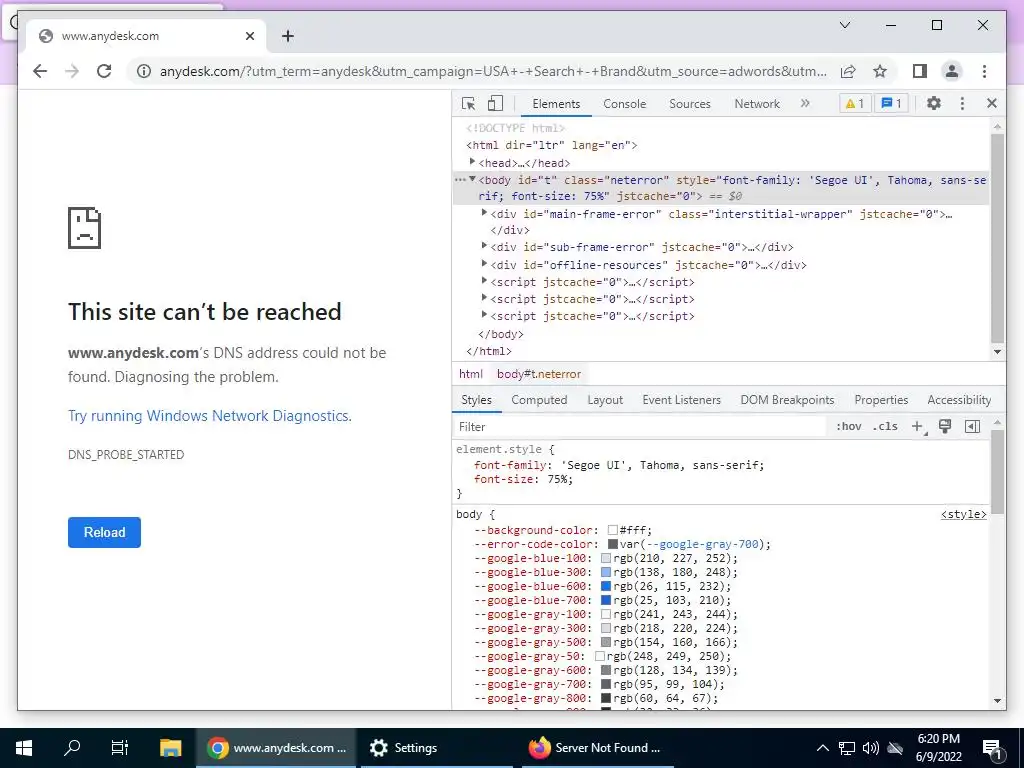Open DevTools three-dot customize menu
The height and width of the screenshot is (768, 1024).
click(962, 103)
